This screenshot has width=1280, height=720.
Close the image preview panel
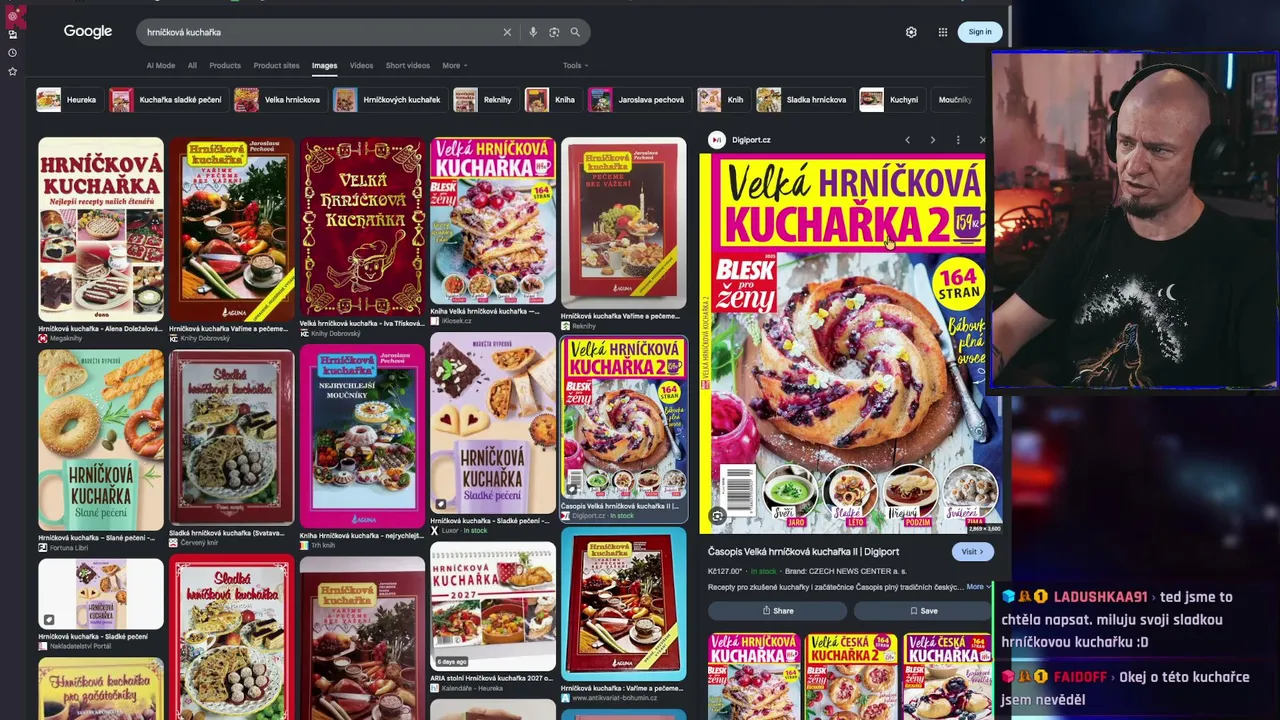(982, 140)
